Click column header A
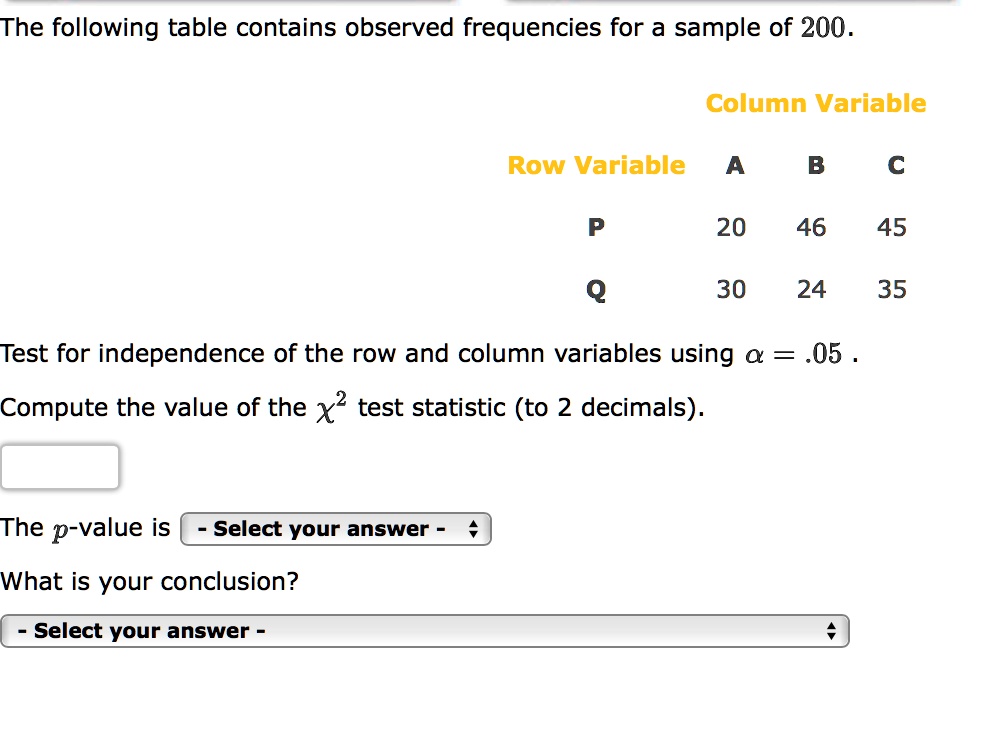994x738 pixels. pyautogui.click(x=735, y=165)
